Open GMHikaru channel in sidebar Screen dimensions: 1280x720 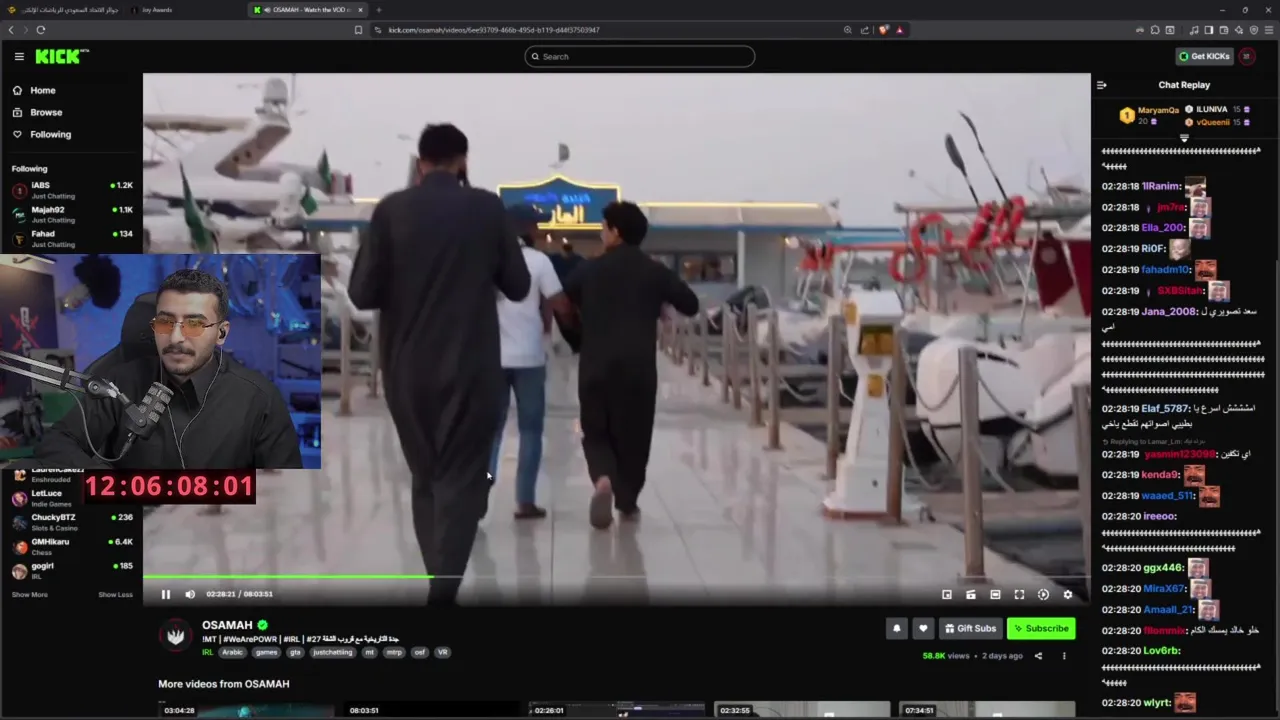click(72, 546)
